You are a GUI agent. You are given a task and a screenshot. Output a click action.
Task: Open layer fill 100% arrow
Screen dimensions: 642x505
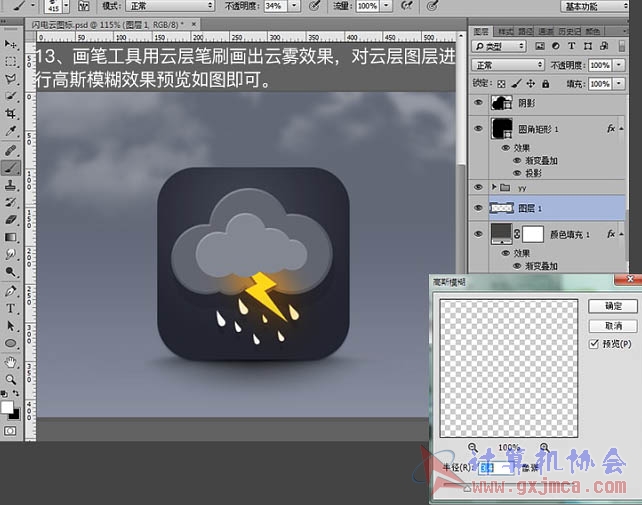pos(619,84)
